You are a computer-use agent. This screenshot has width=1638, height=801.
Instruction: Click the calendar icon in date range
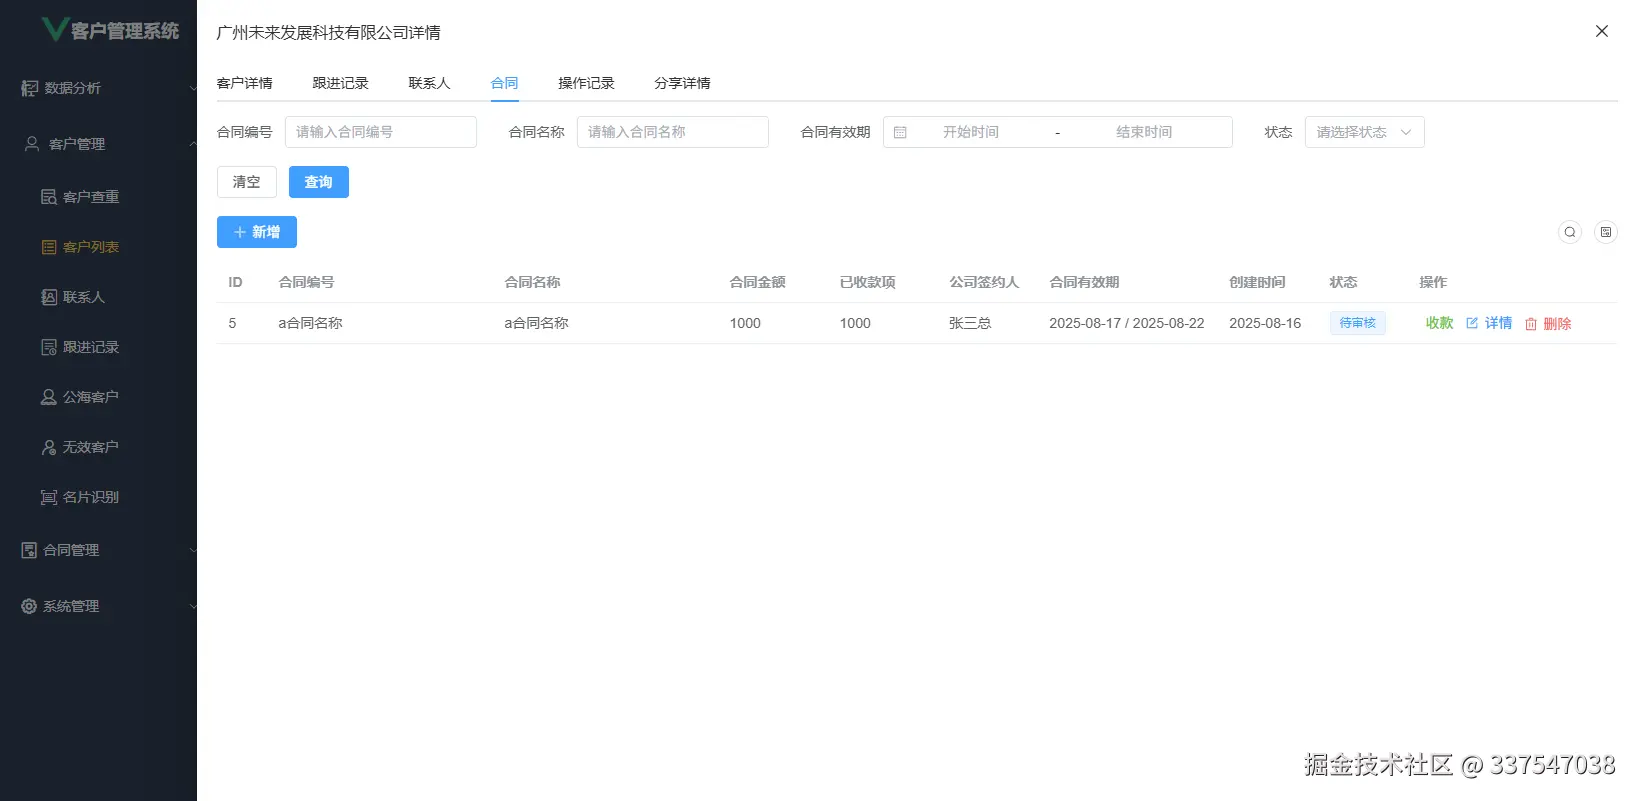pos(900,132)
